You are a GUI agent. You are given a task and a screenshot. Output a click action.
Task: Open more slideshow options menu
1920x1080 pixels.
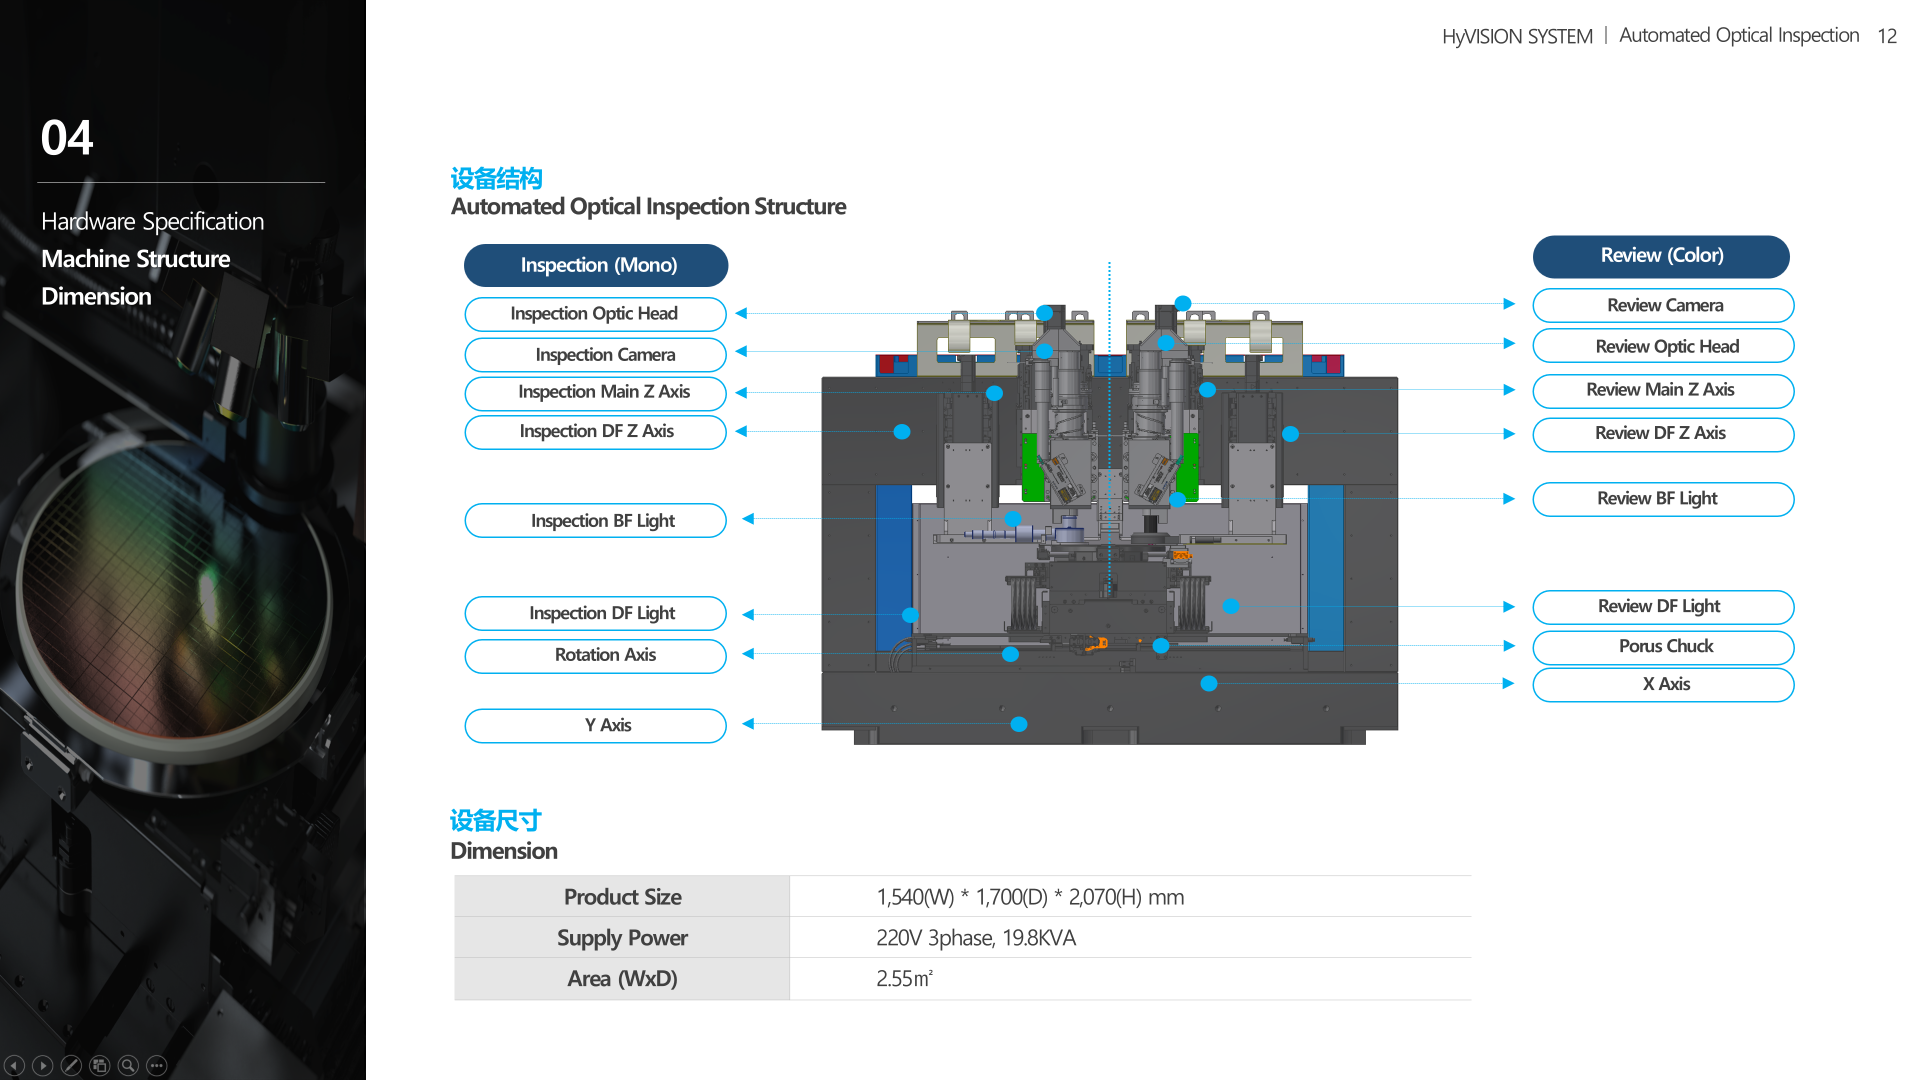coord(157,1066)
